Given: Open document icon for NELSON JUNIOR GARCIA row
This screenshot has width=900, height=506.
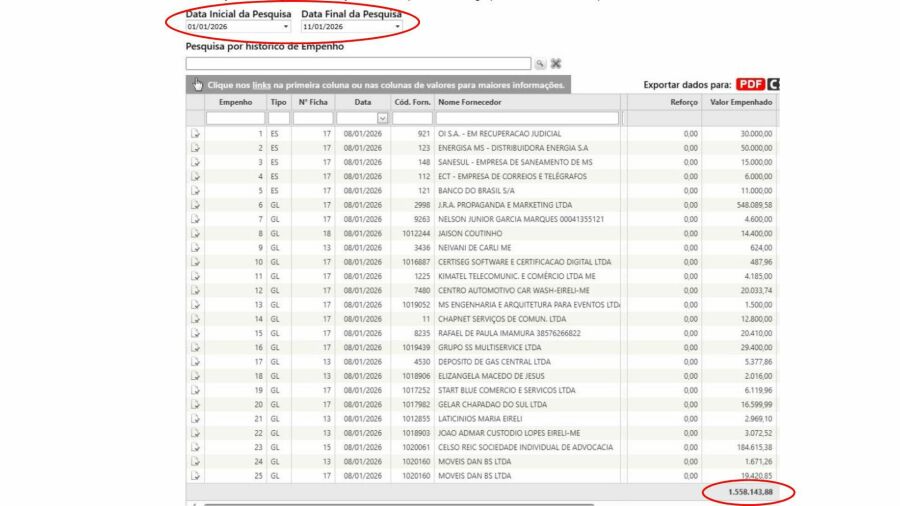Looking at the screenshot, I should [x=195, y=219].
